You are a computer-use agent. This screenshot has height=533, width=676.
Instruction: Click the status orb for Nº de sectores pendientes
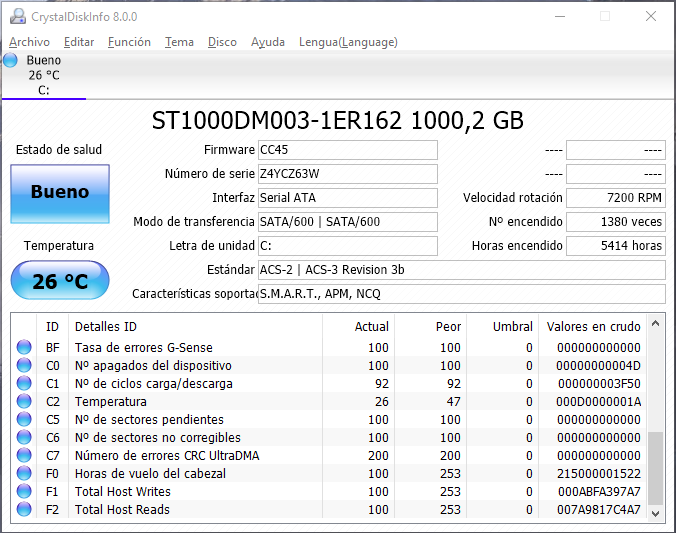24,420
